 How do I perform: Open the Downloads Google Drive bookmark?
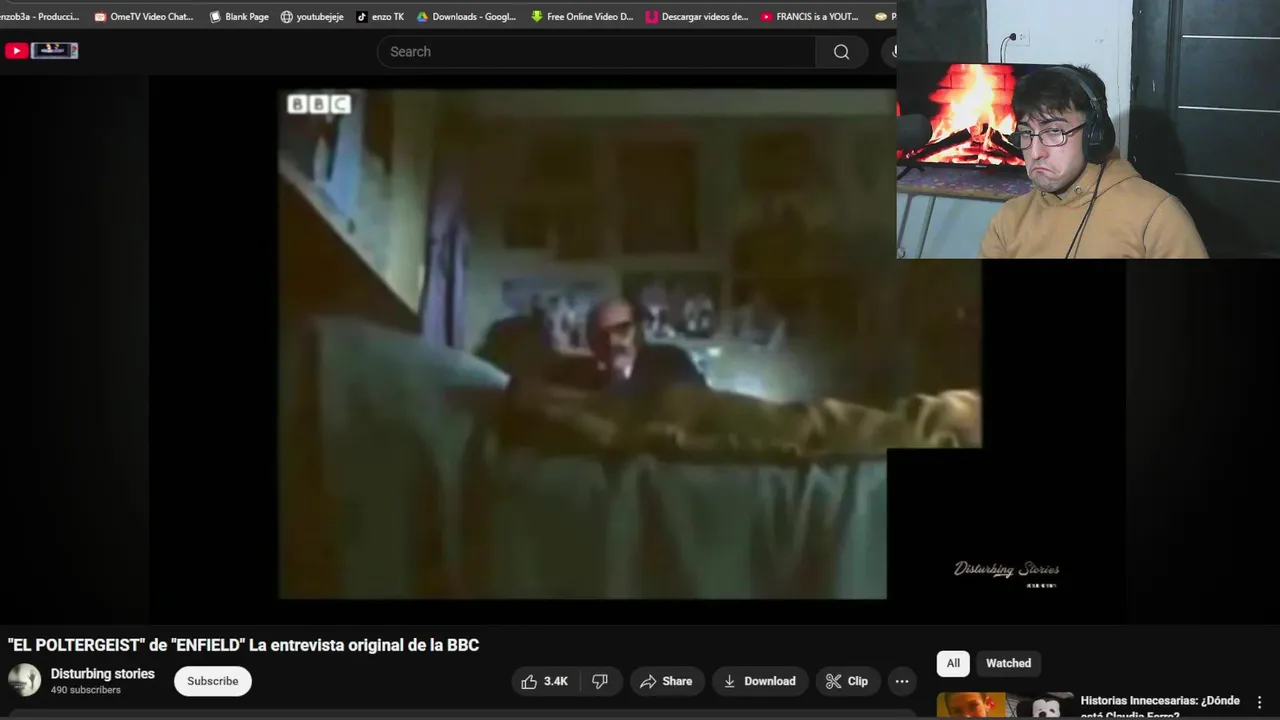[466, 16]
